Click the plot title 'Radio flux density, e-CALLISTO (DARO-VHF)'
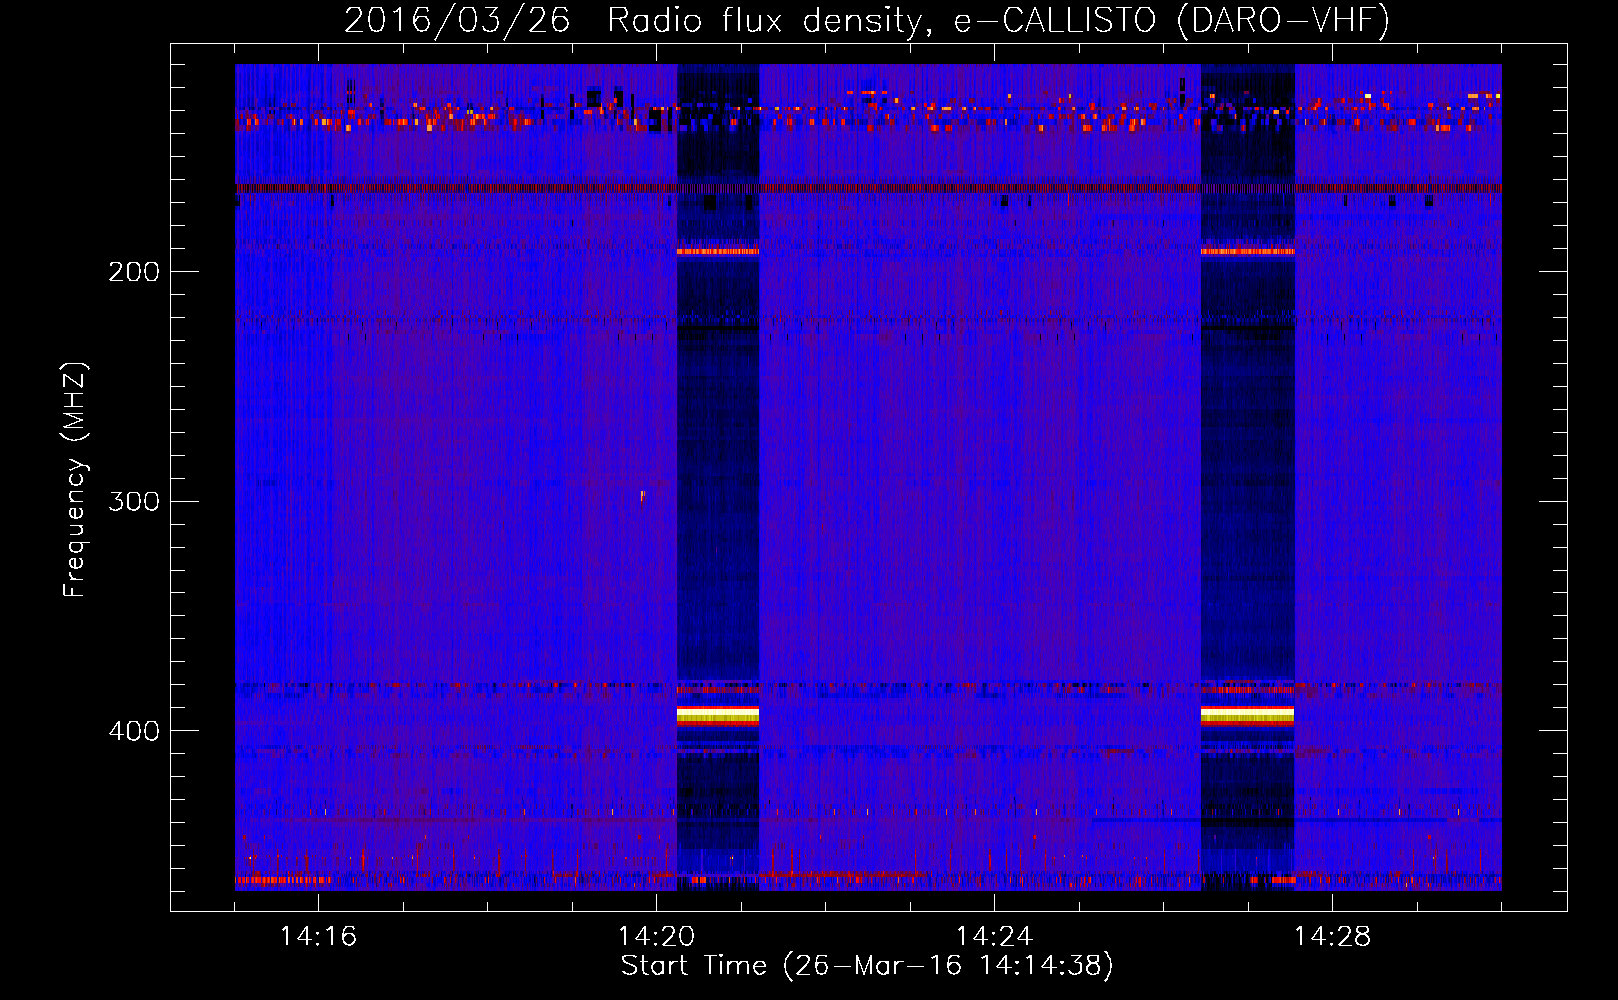The width and height of the screenshot is (1618, 1000). [x=998, y=21]
